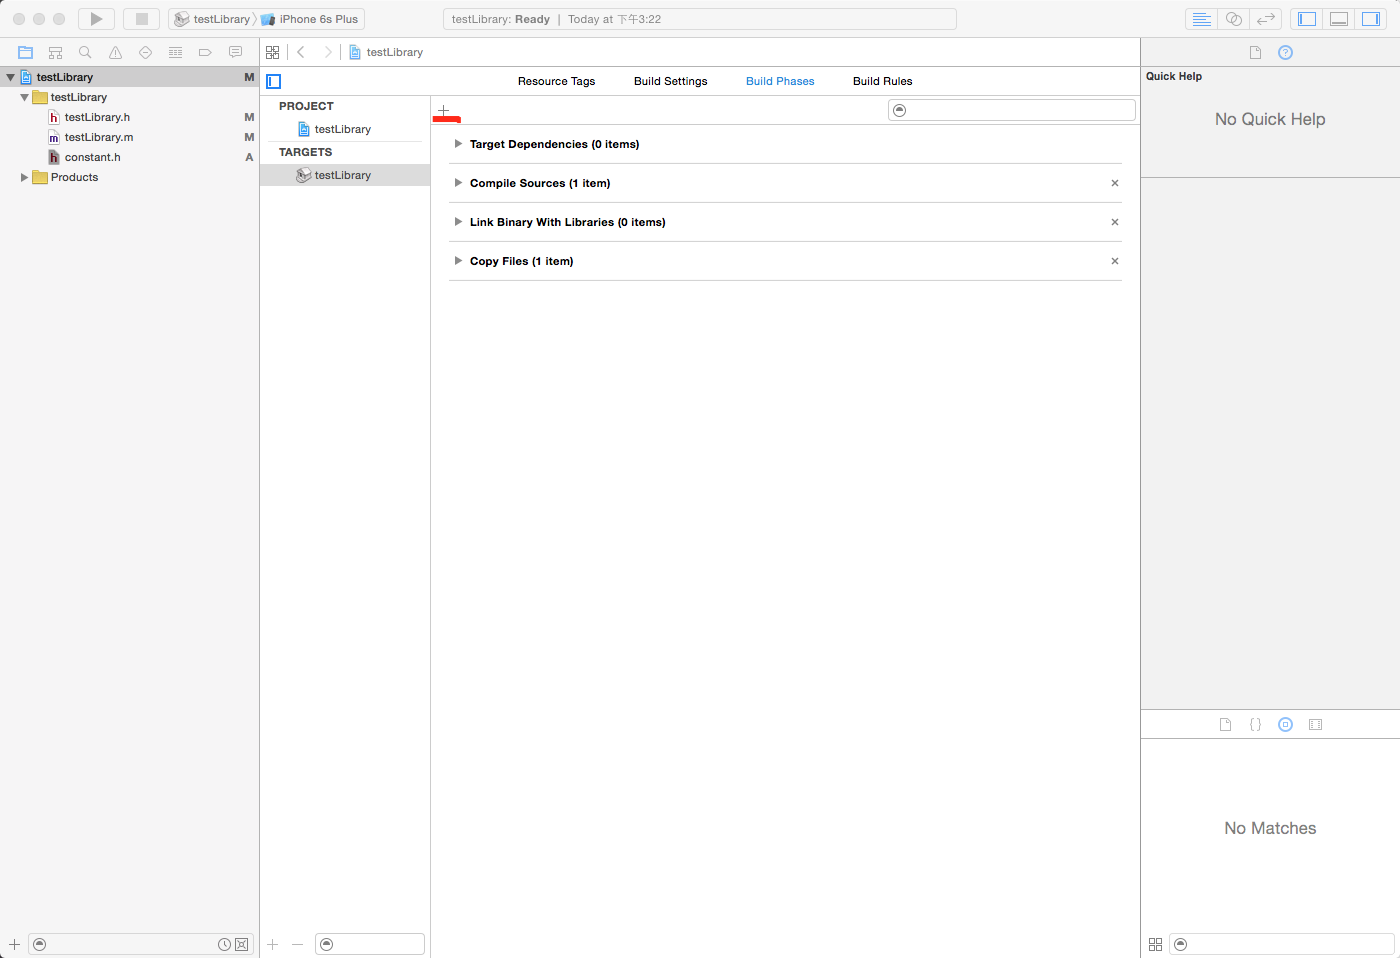This screenshot has width=1400, height=958.
Task: Toggle library grid view
Action: [x=1156, y=944]
